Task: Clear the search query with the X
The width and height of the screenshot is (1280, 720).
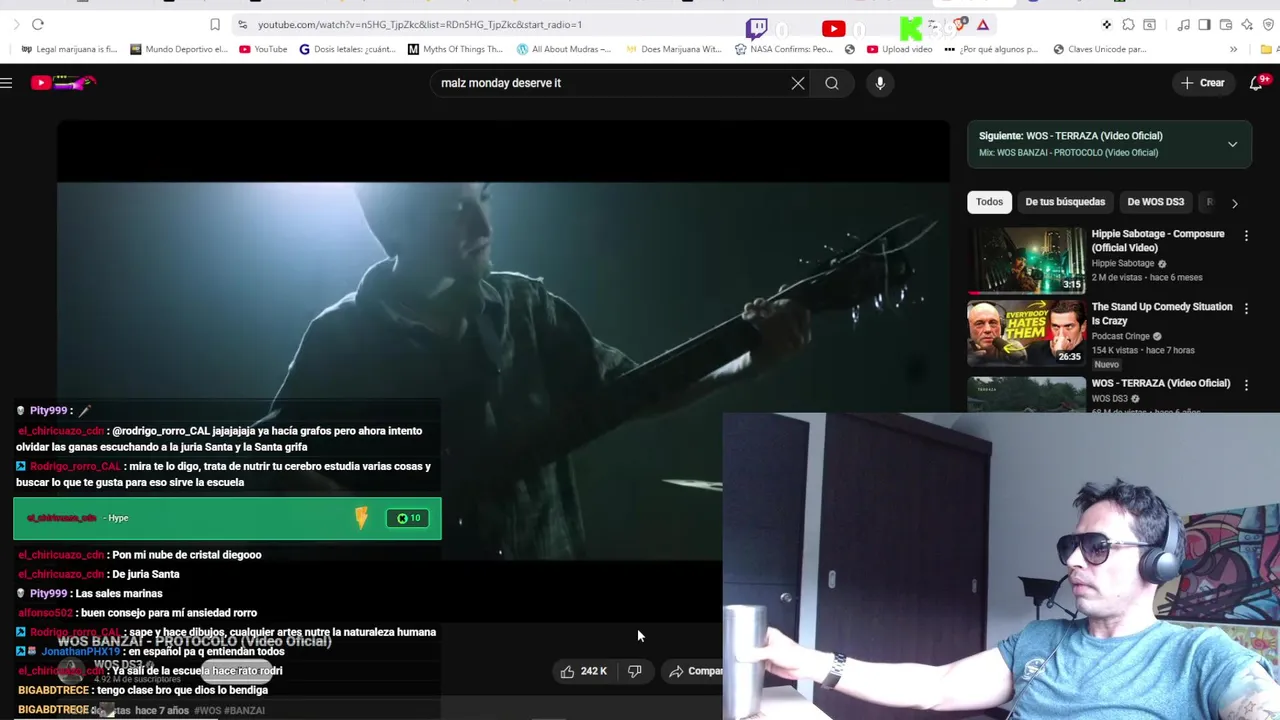Action: point(798,83)
